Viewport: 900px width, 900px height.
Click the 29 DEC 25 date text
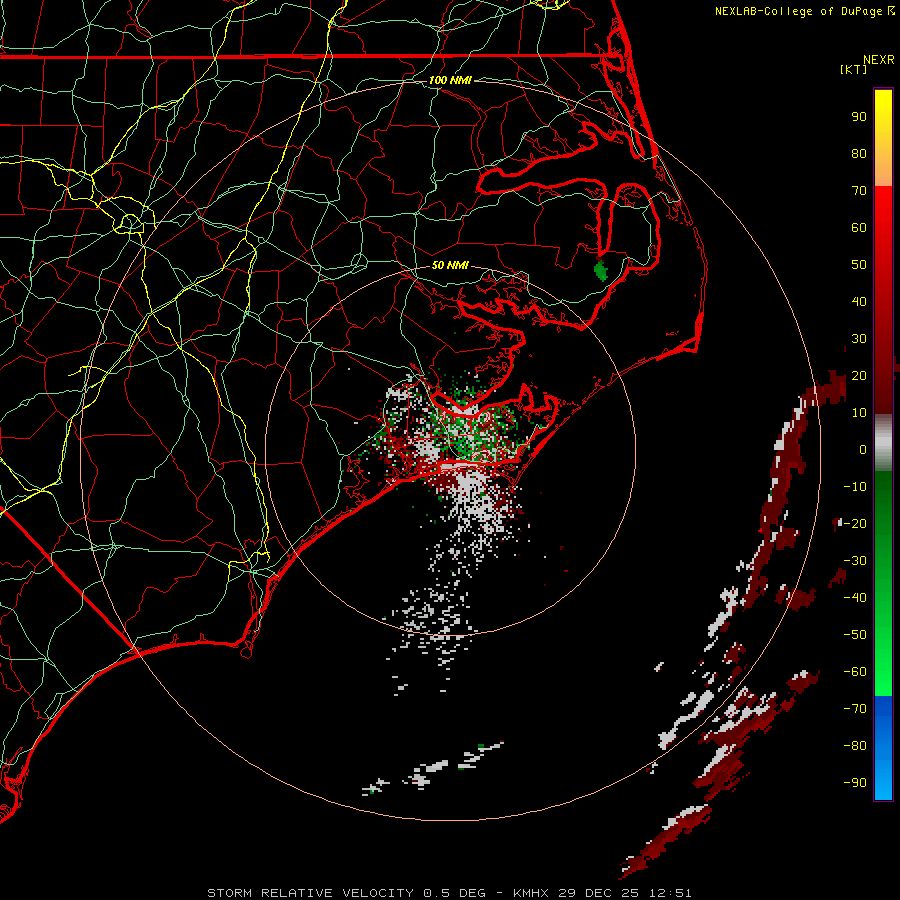(x=599, y=893)
